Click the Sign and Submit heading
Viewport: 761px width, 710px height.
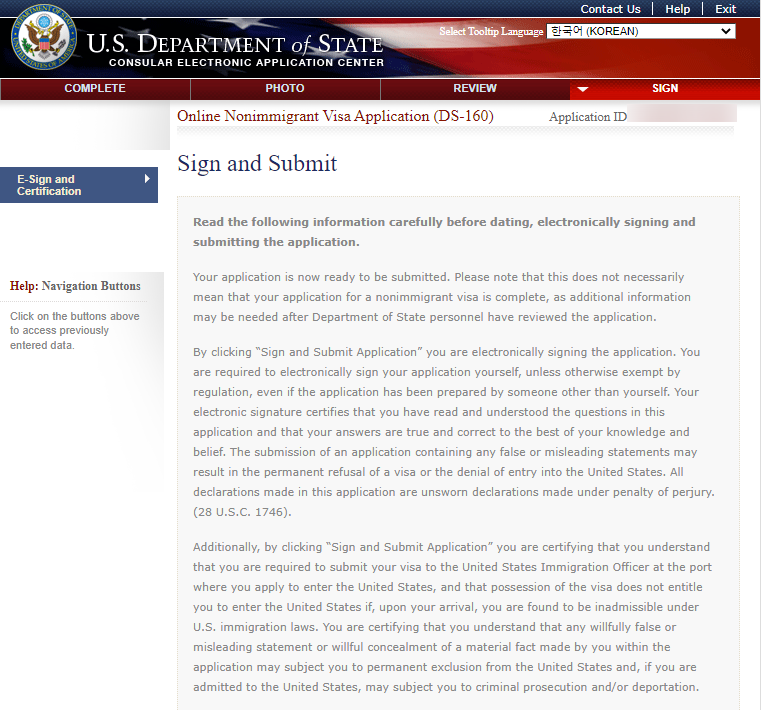pos(257,164)
